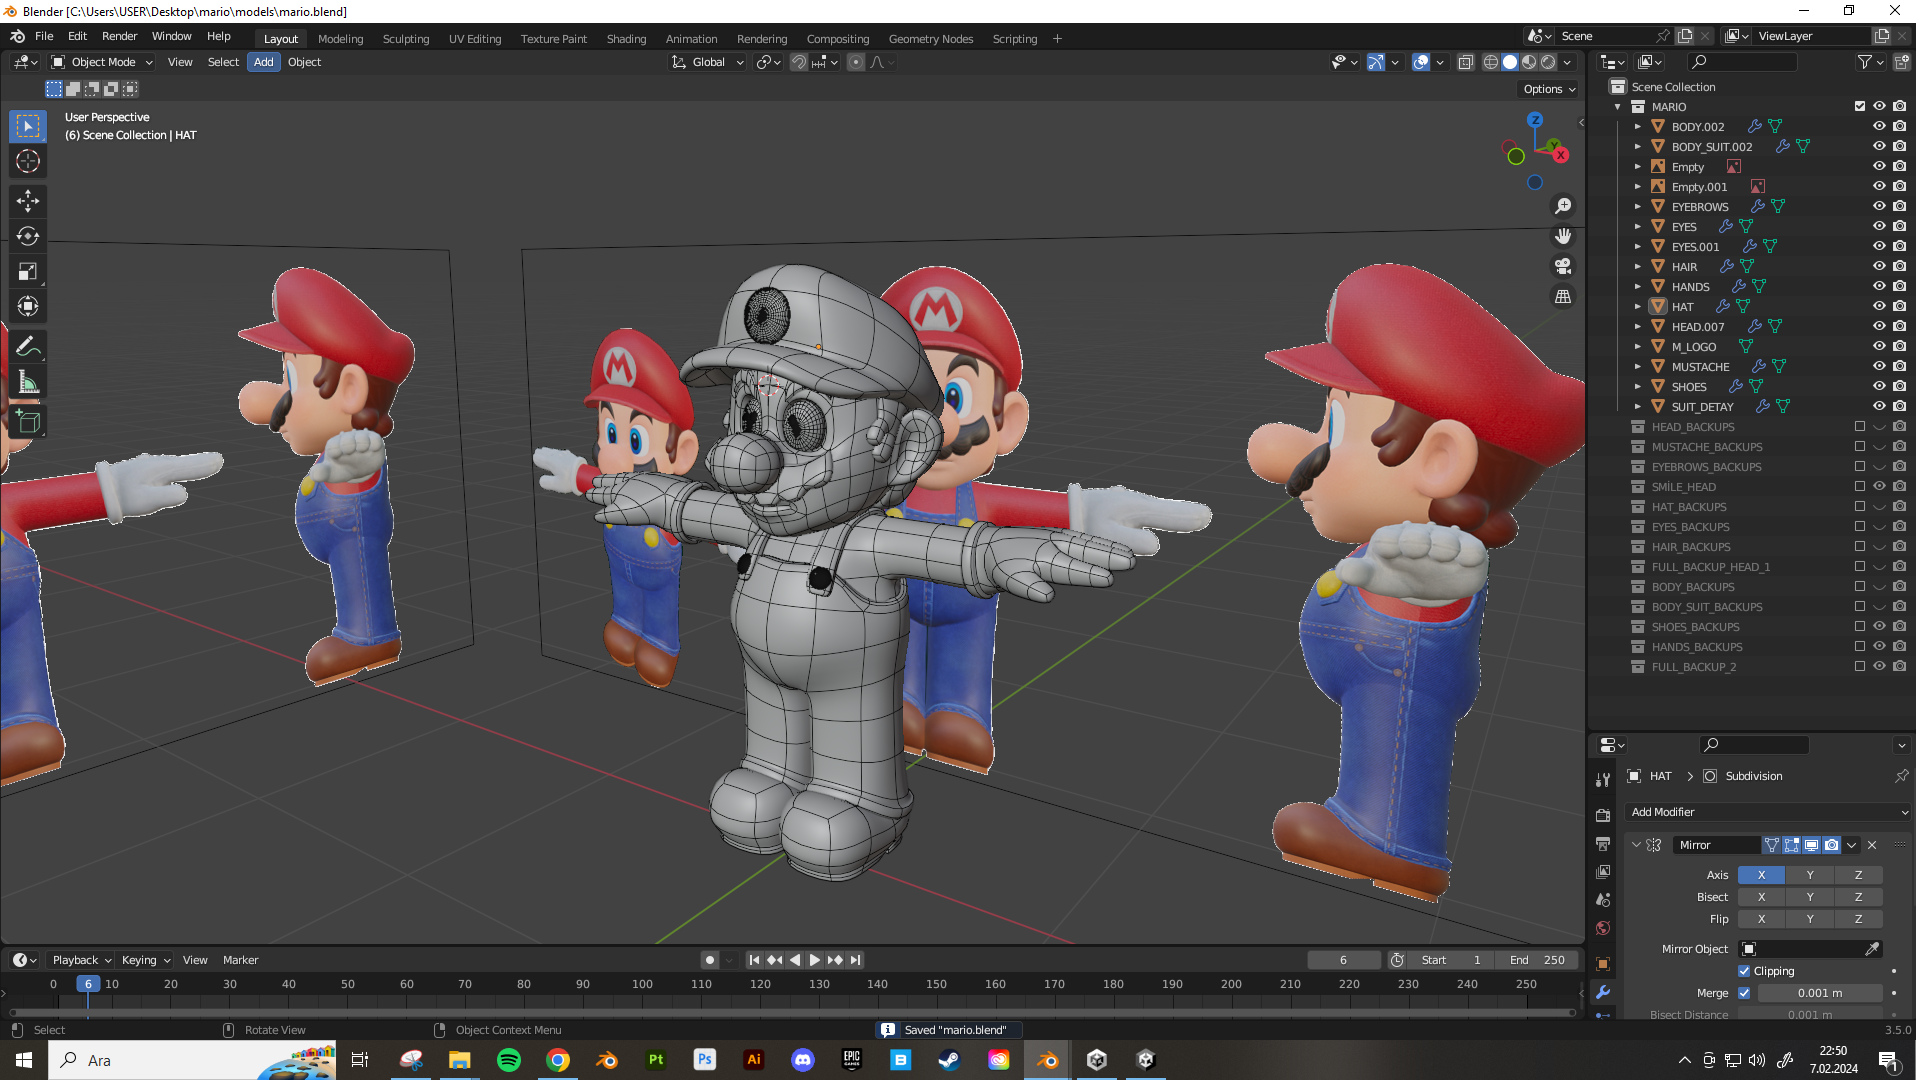Collapse the Mirror modifier panel
This screenshot has width=1916, height=1080.
point(1636,845)
